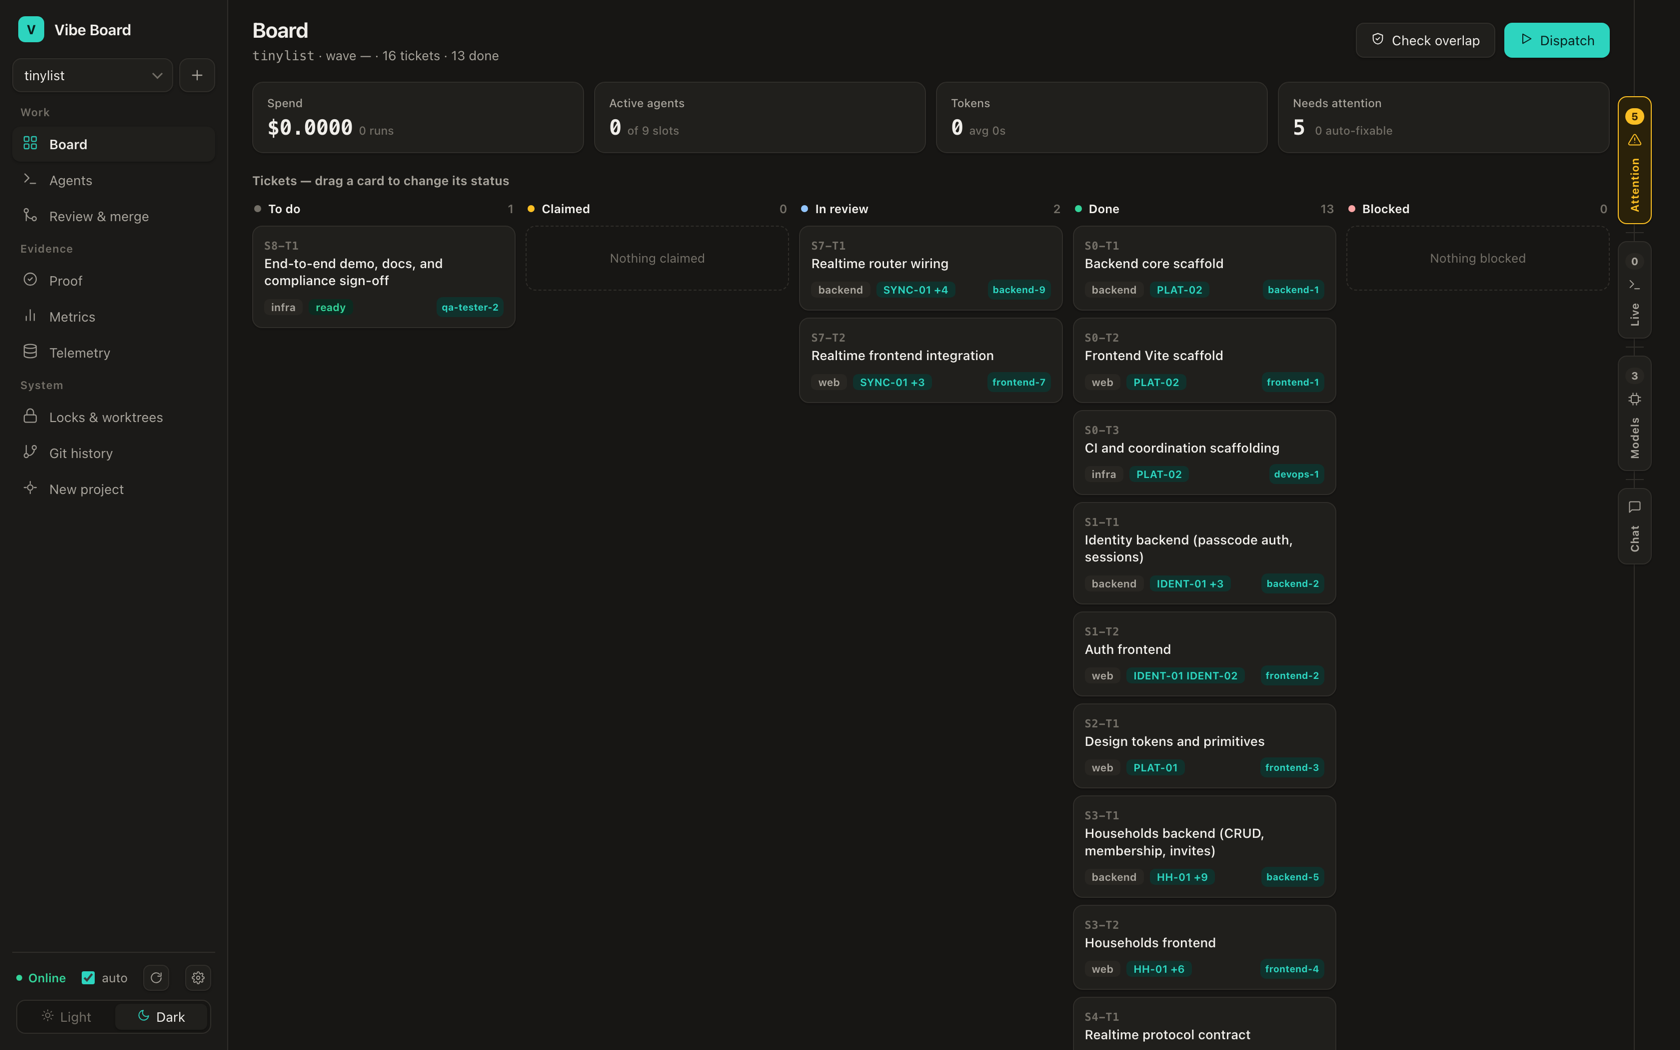Click the ready tag on S8-T1
This screenshot has width=1680, height=1050.
tap(330, 307)
